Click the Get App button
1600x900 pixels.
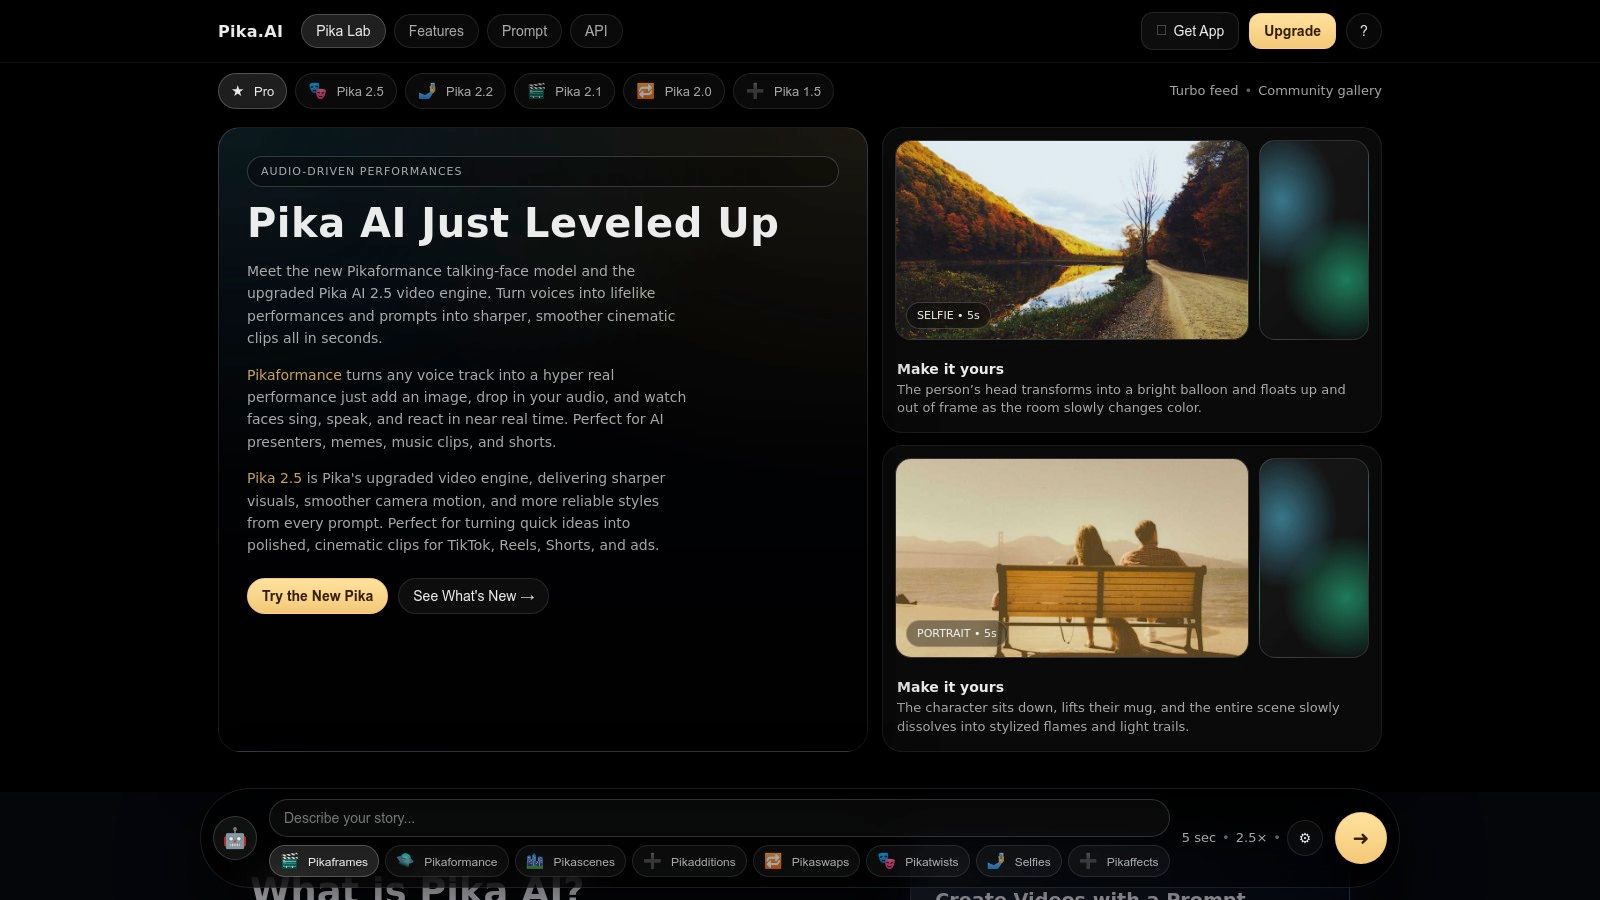tap(1190, 31)
